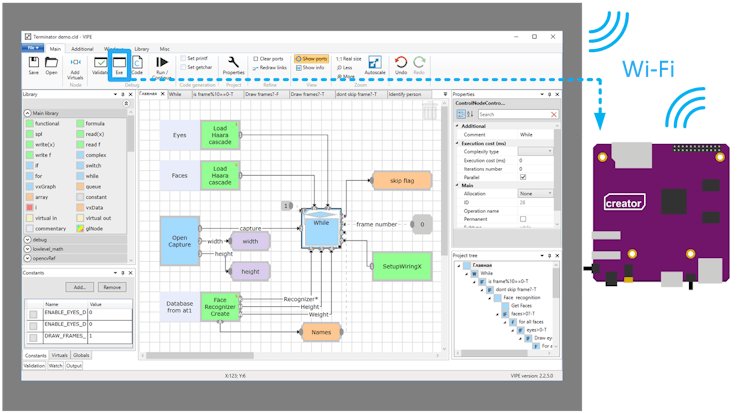Expand the debug library section
Viewport: 740px width, 413px height.
coord(27,240)
